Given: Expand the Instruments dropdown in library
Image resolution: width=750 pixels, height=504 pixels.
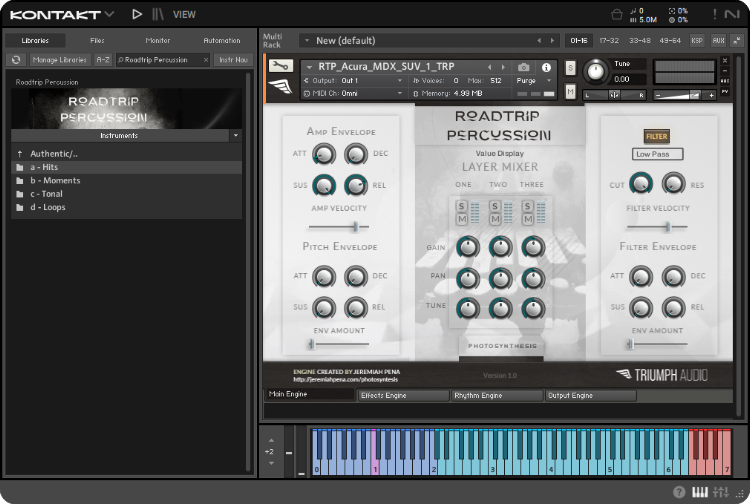Looking at the screenshot, I should point(235,135).
